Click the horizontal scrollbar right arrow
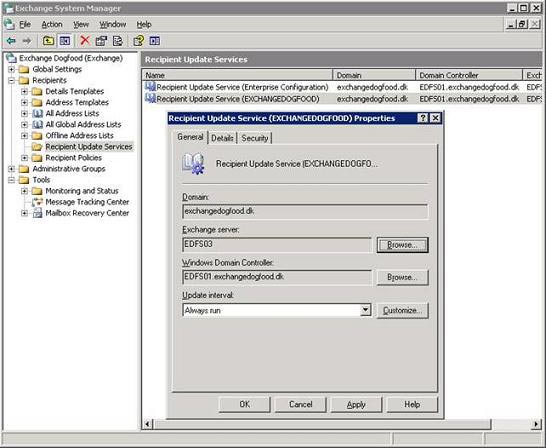Image resolution: width=546 pixels, height=448 pixels. (536, 424)
